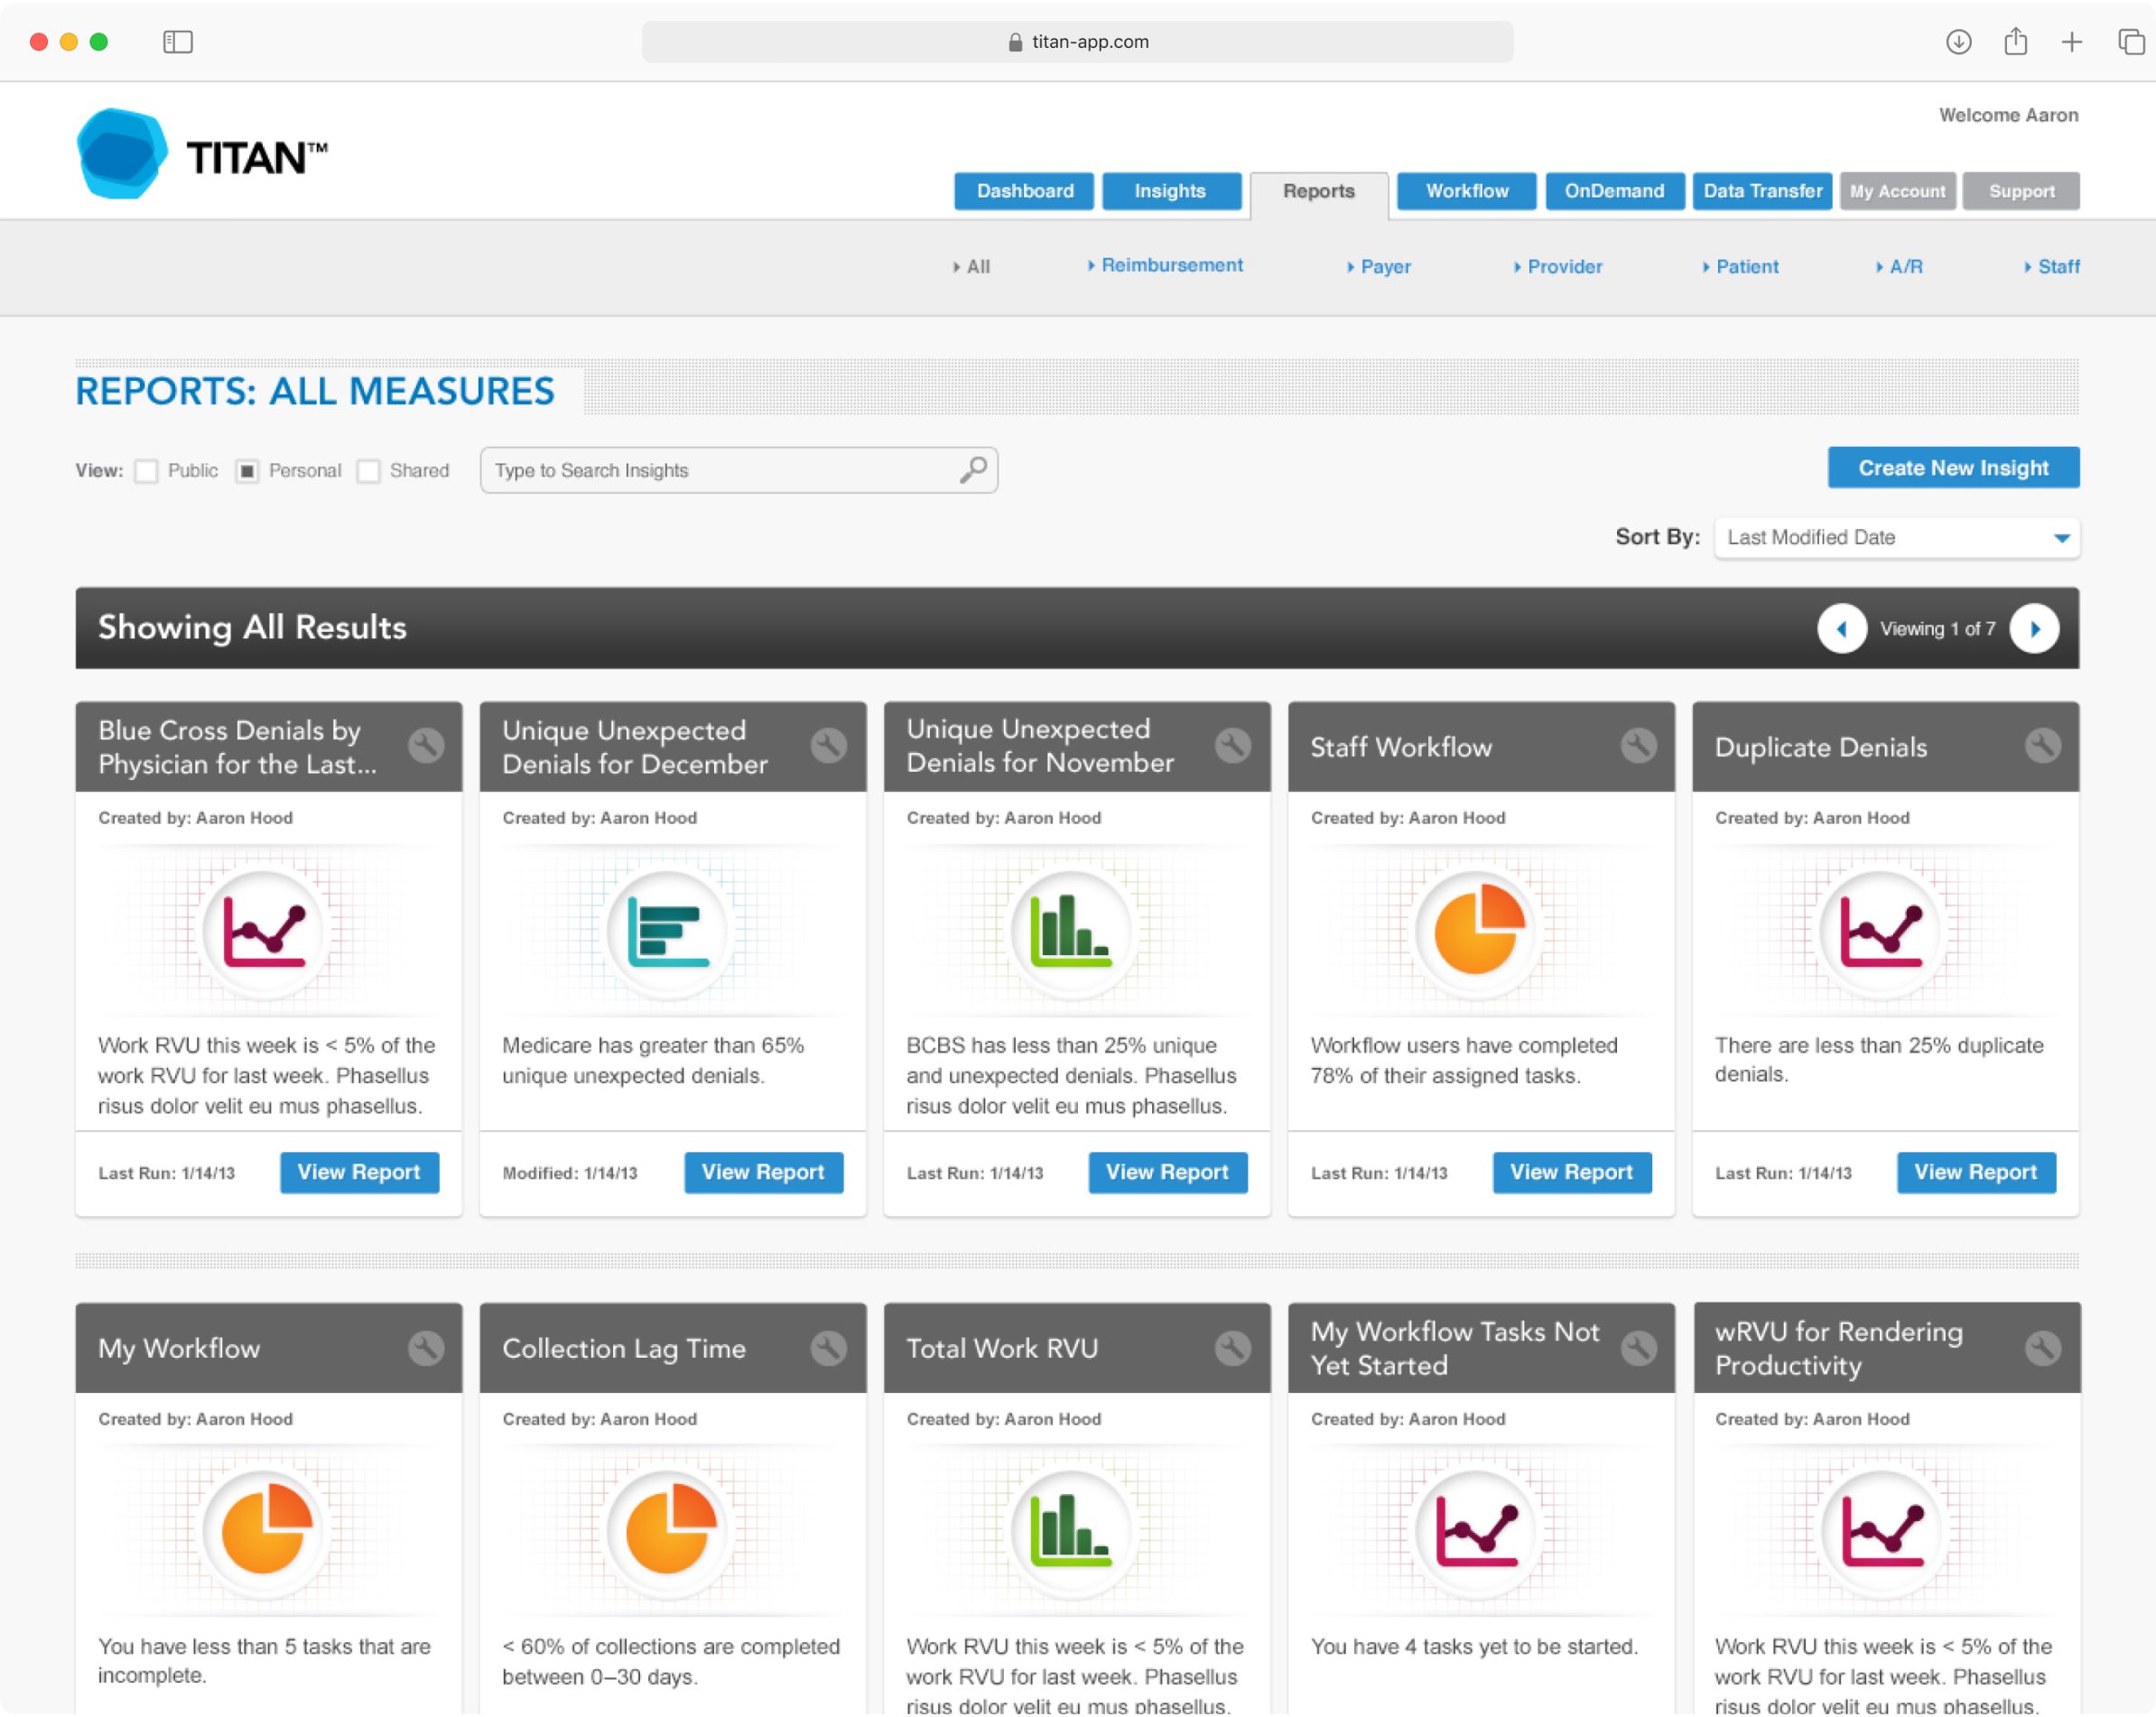Screen dimensions: 2156x1717
Task: View Report for Duplicate Denials
Action: [1975, 1172]
